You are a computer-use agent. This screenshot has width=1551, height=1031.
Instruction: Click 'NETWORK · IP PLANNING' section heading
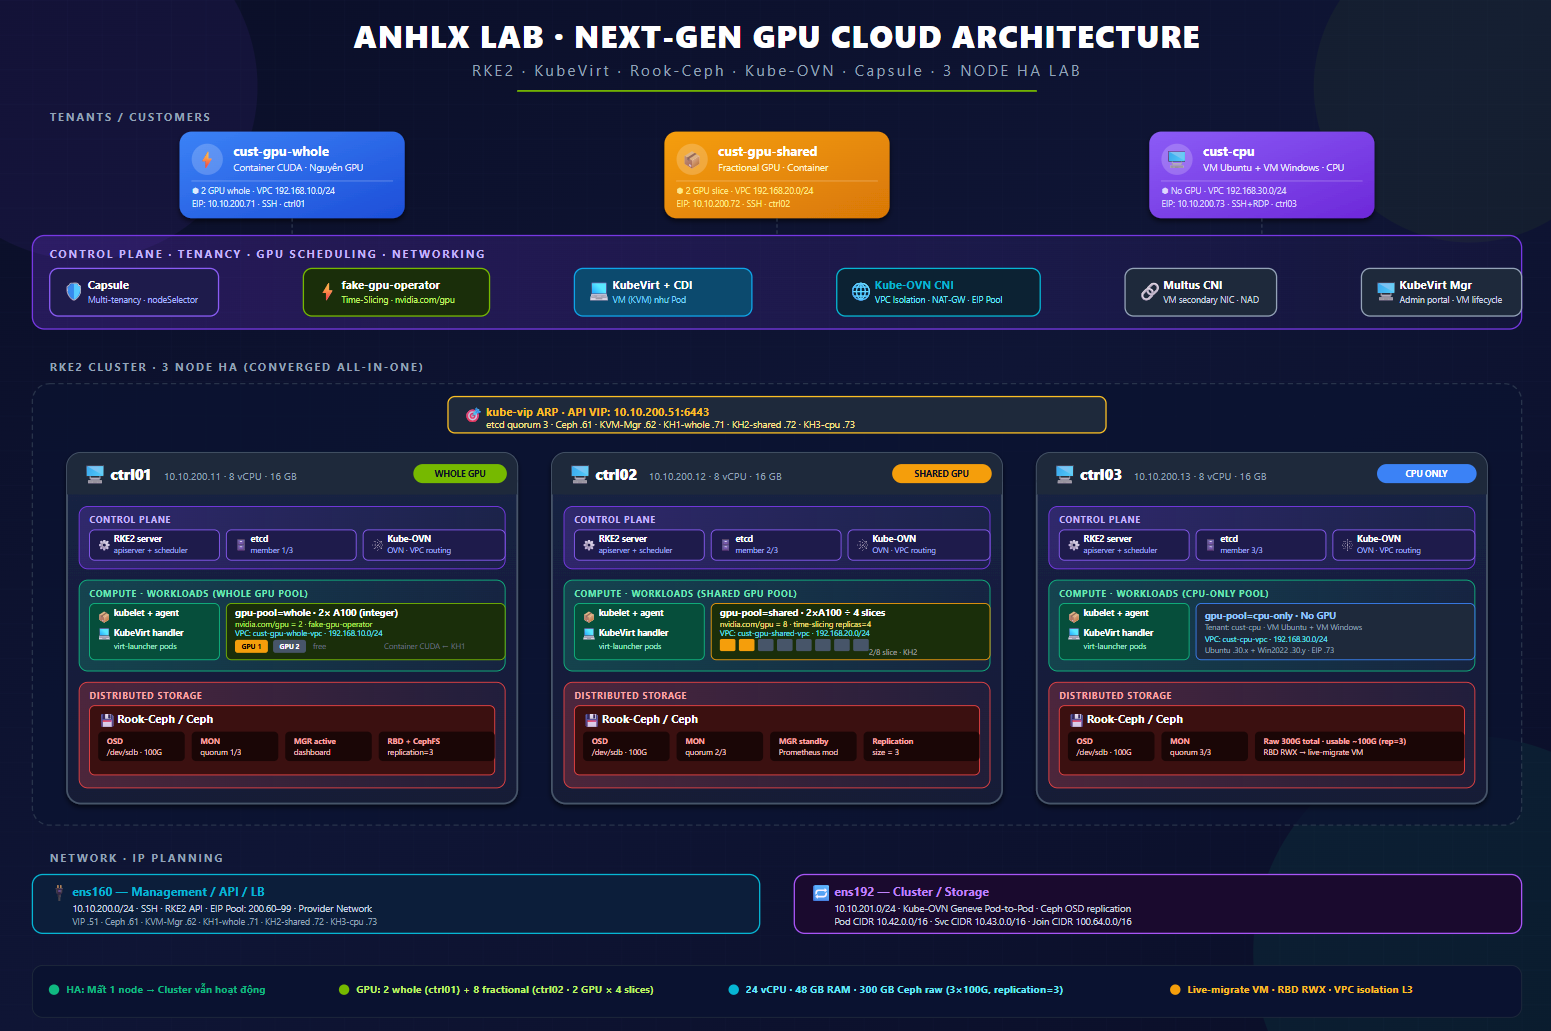[136, 858]
